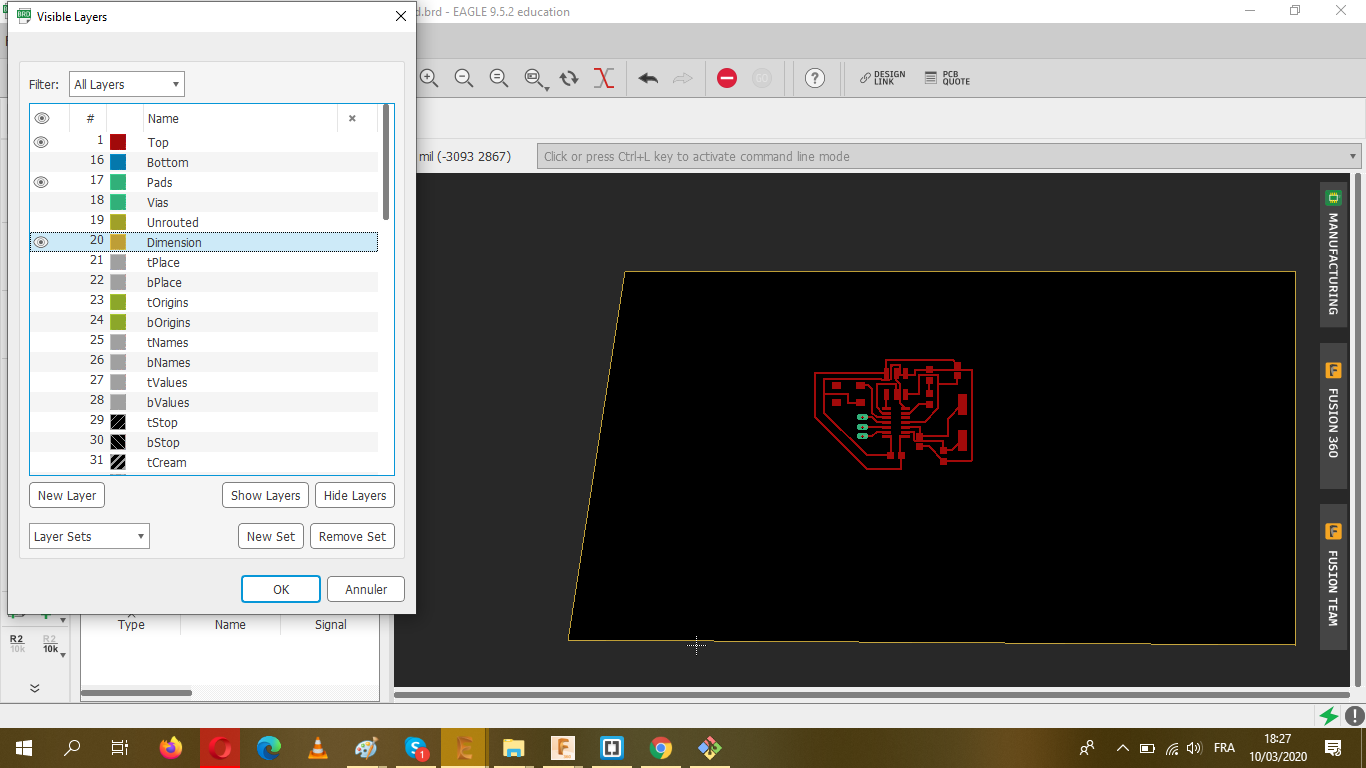Open Opera from the taskbar
The width and height of the screenshot is (1366, 768).
221,748
